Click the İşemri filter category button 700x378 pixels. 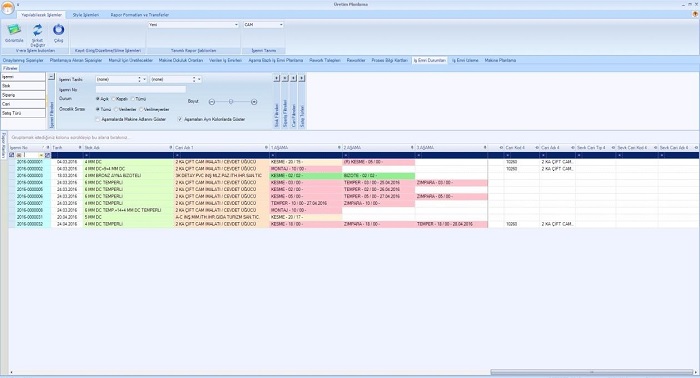pos(23,77)
